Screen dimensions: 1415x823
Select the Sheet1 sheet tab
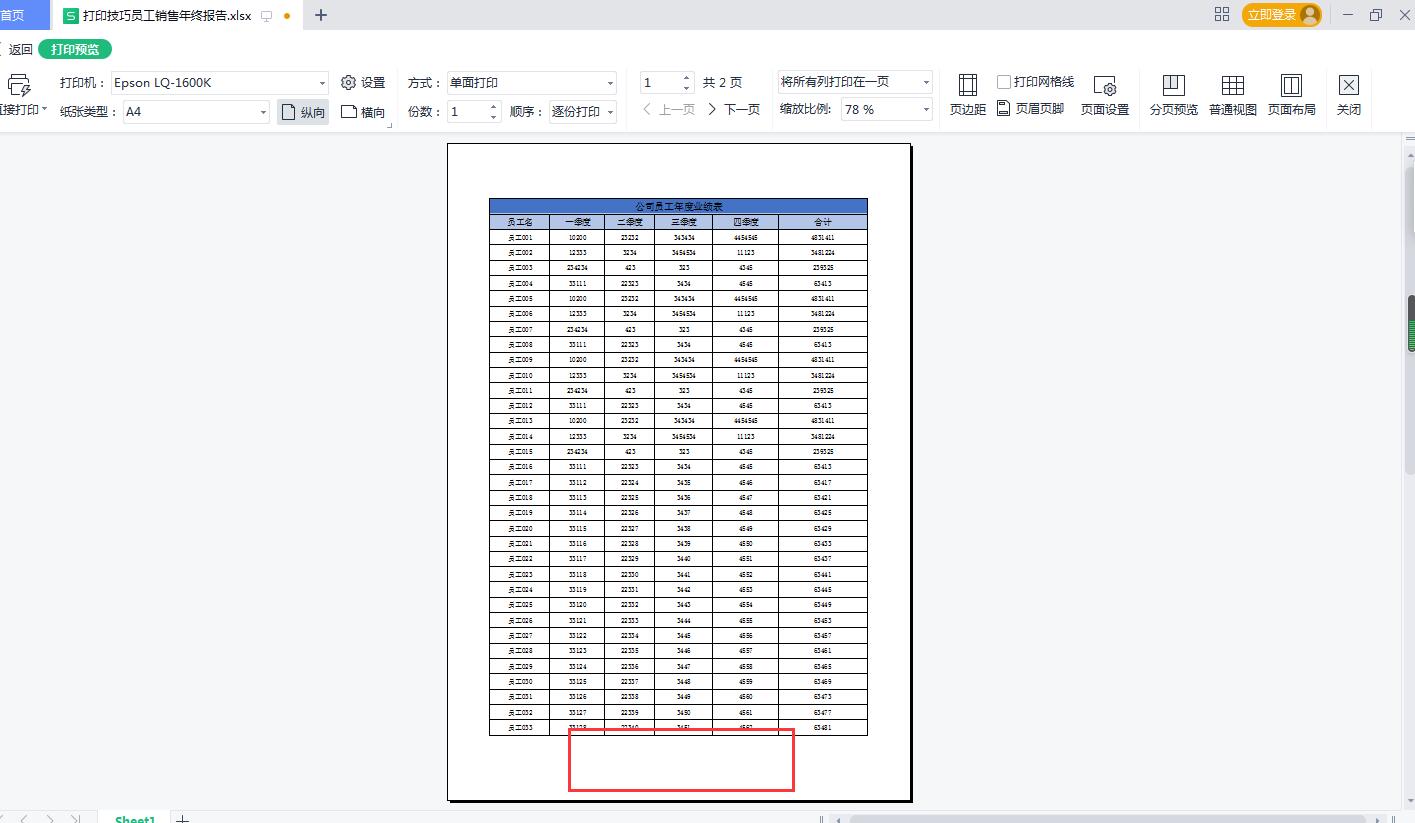(x=133, y=816)
